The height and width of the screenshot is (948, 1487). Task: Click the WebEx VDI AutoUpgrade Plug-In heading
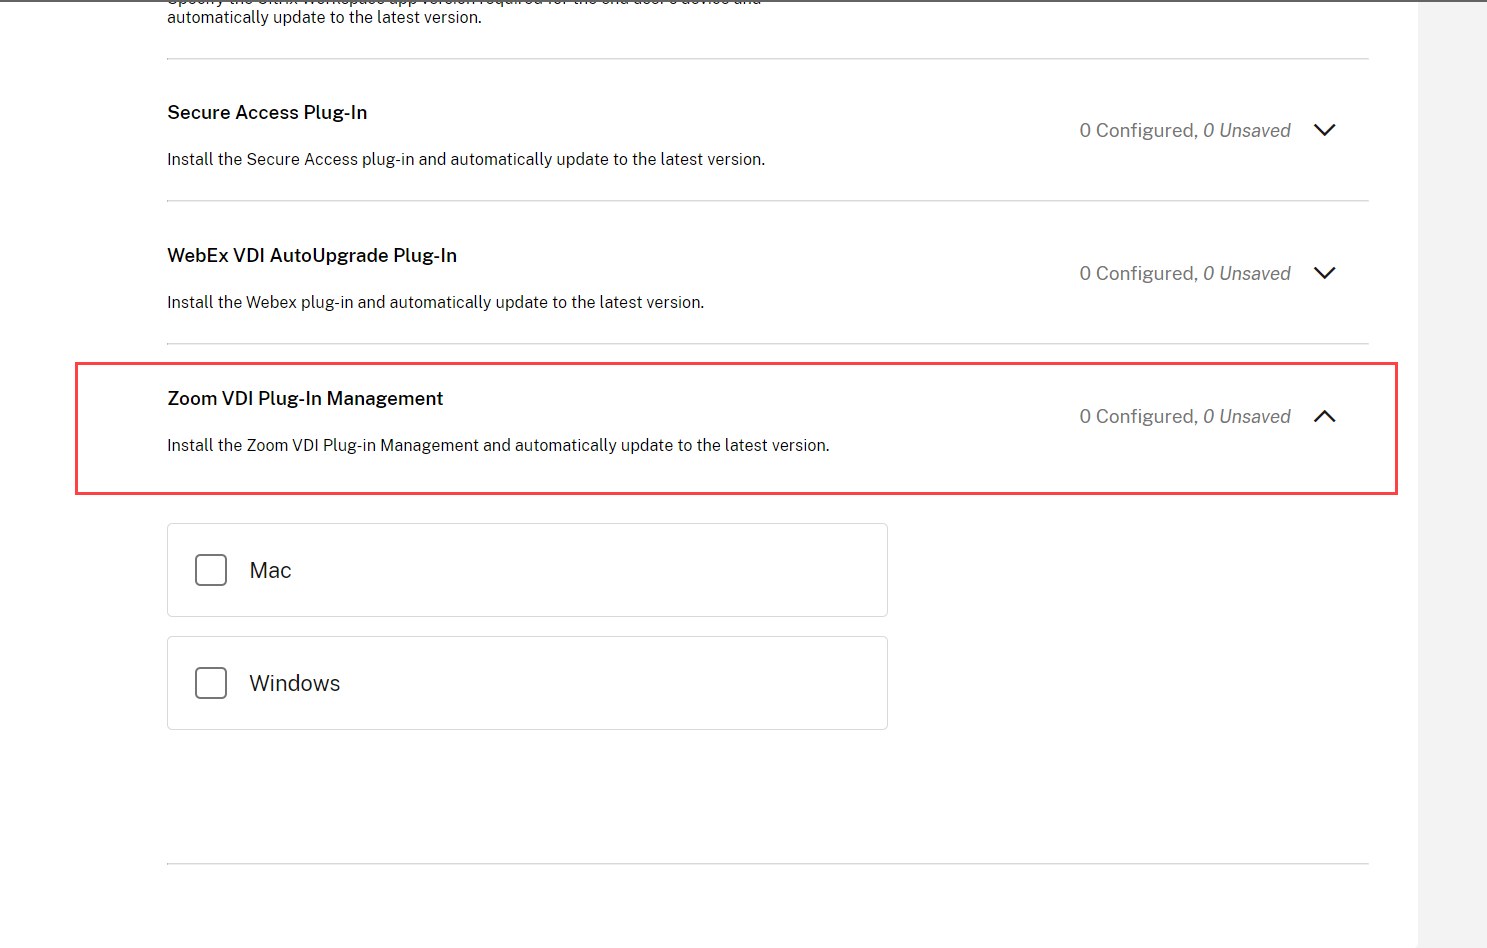(312, 256)
